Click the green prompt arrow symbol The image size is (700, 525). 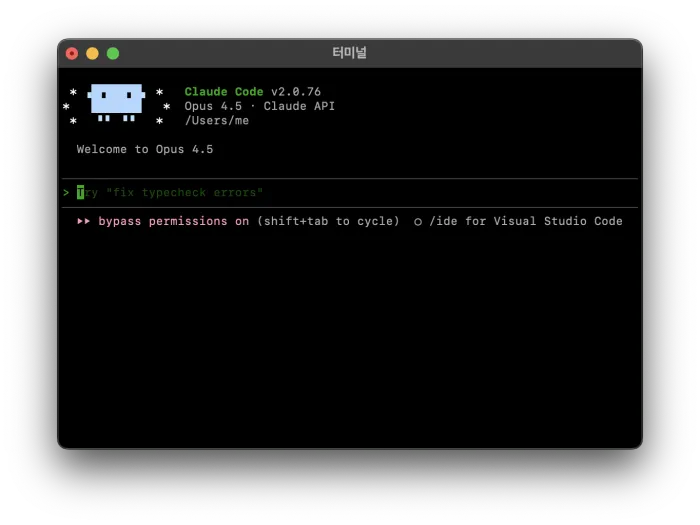66,192
